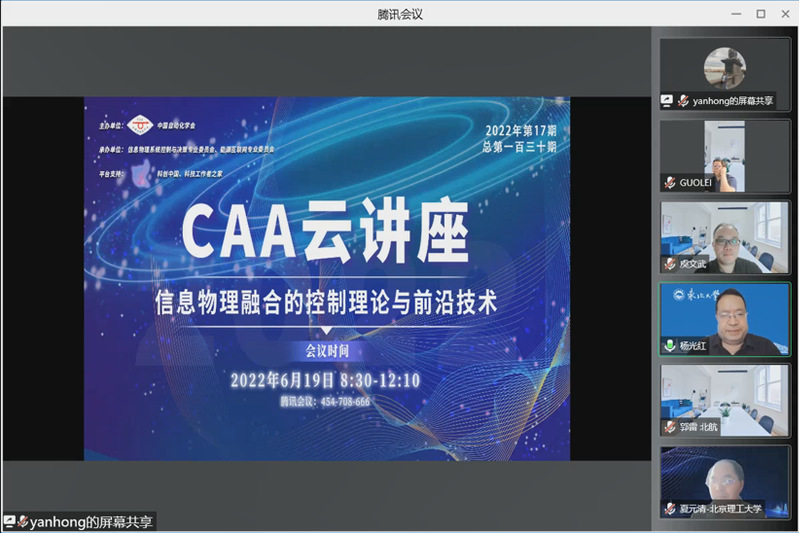The height and width of the screenshot is (533, 799).
Task: Click the screen-share icon in yanhong's tile
Action: coord(667,100)
